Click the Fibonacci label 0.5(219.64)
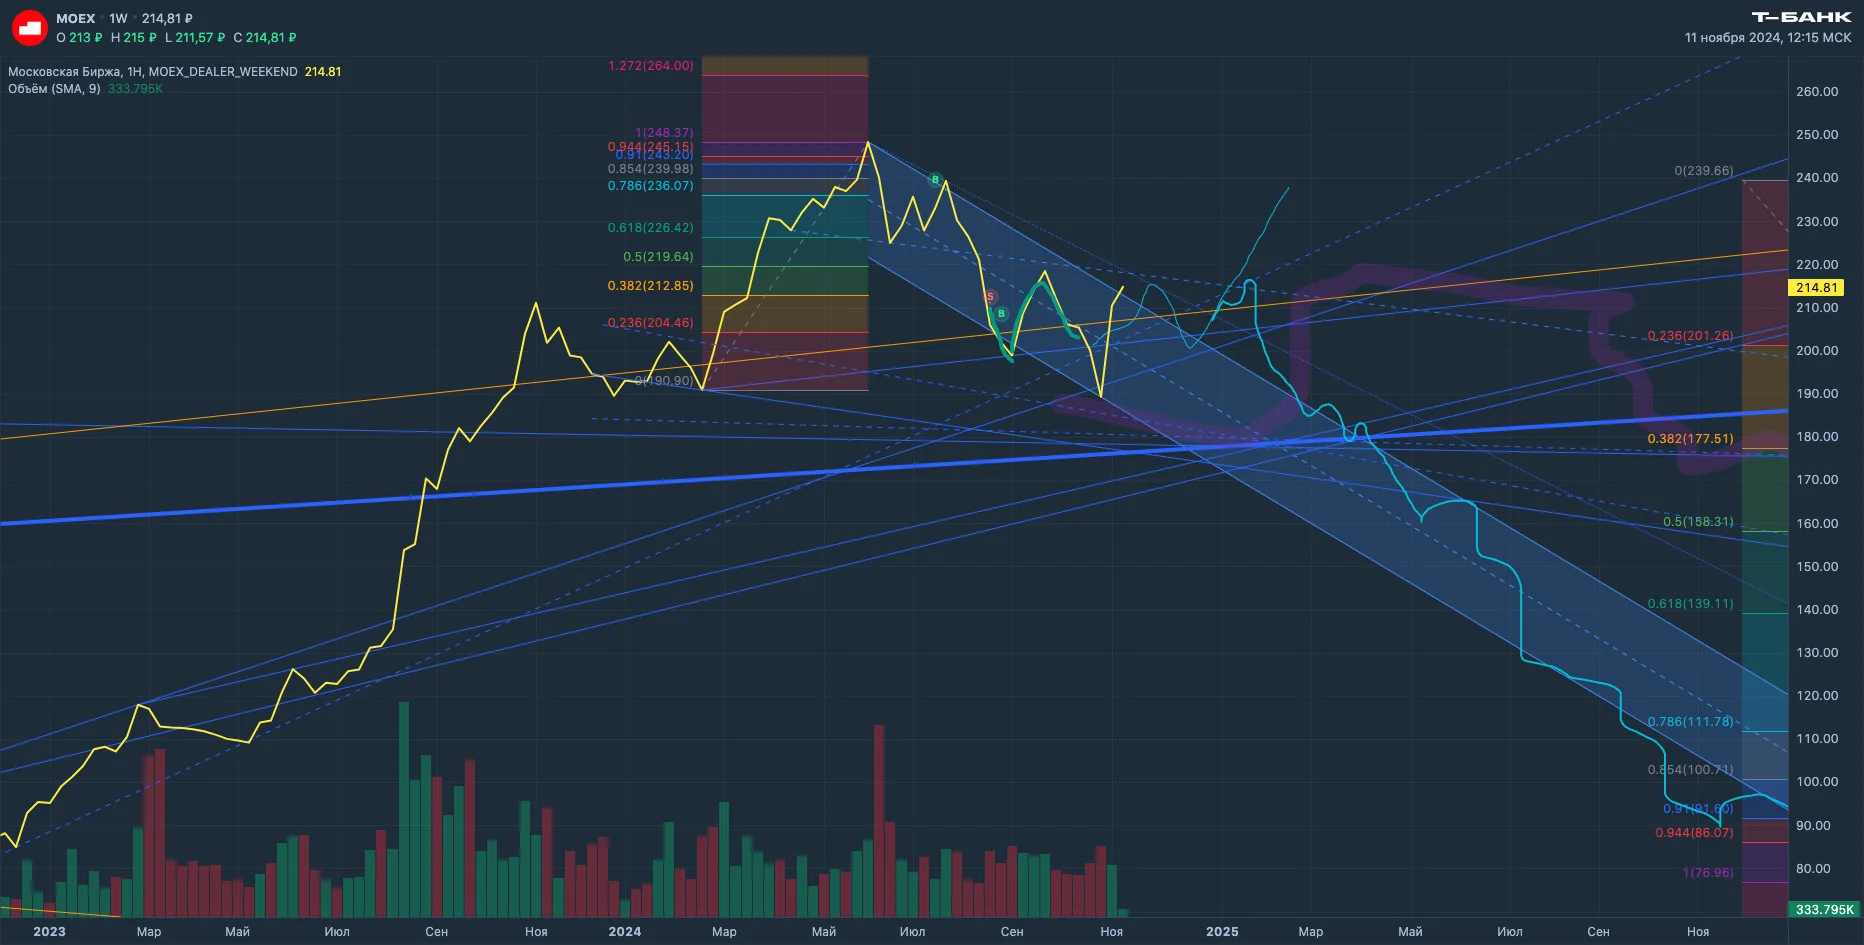Viewport: 1864px width, 945px height. [658, 257]
